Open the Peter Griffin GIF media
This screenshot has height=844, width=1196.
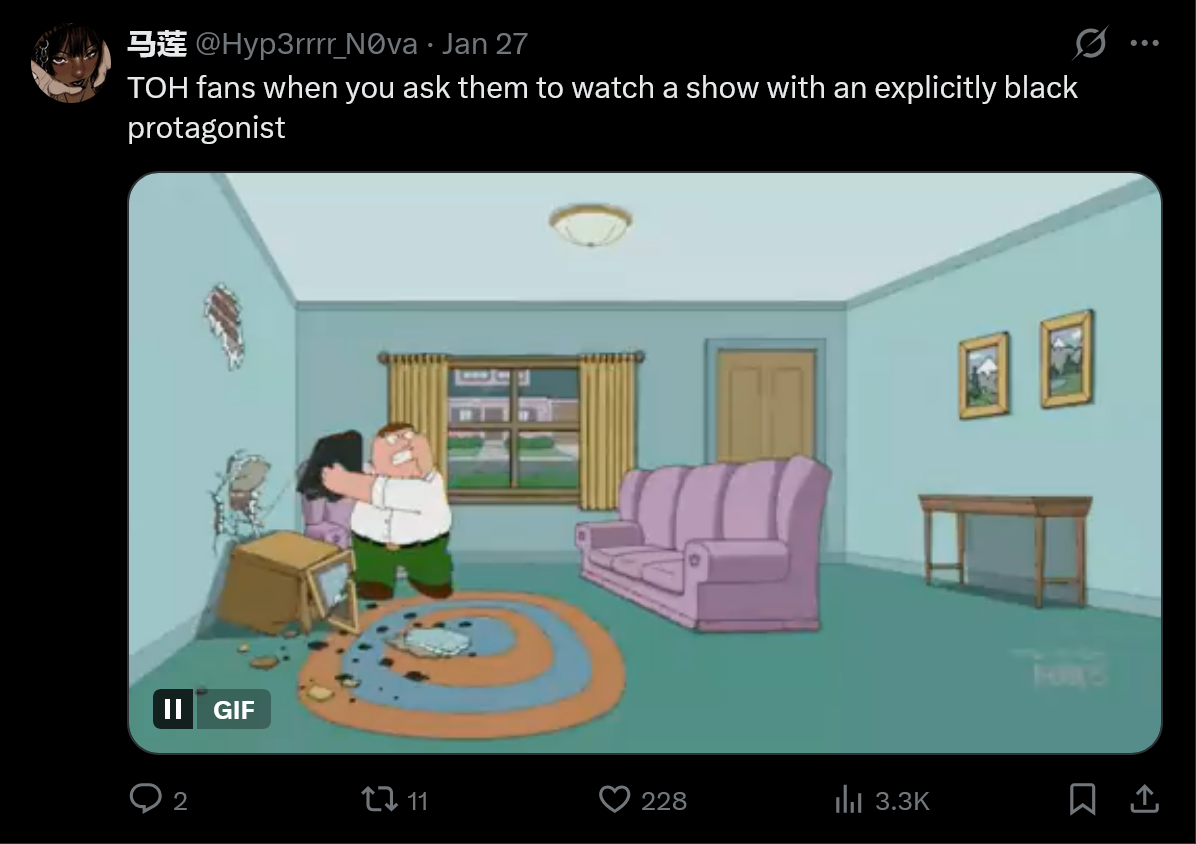[645, 463]
